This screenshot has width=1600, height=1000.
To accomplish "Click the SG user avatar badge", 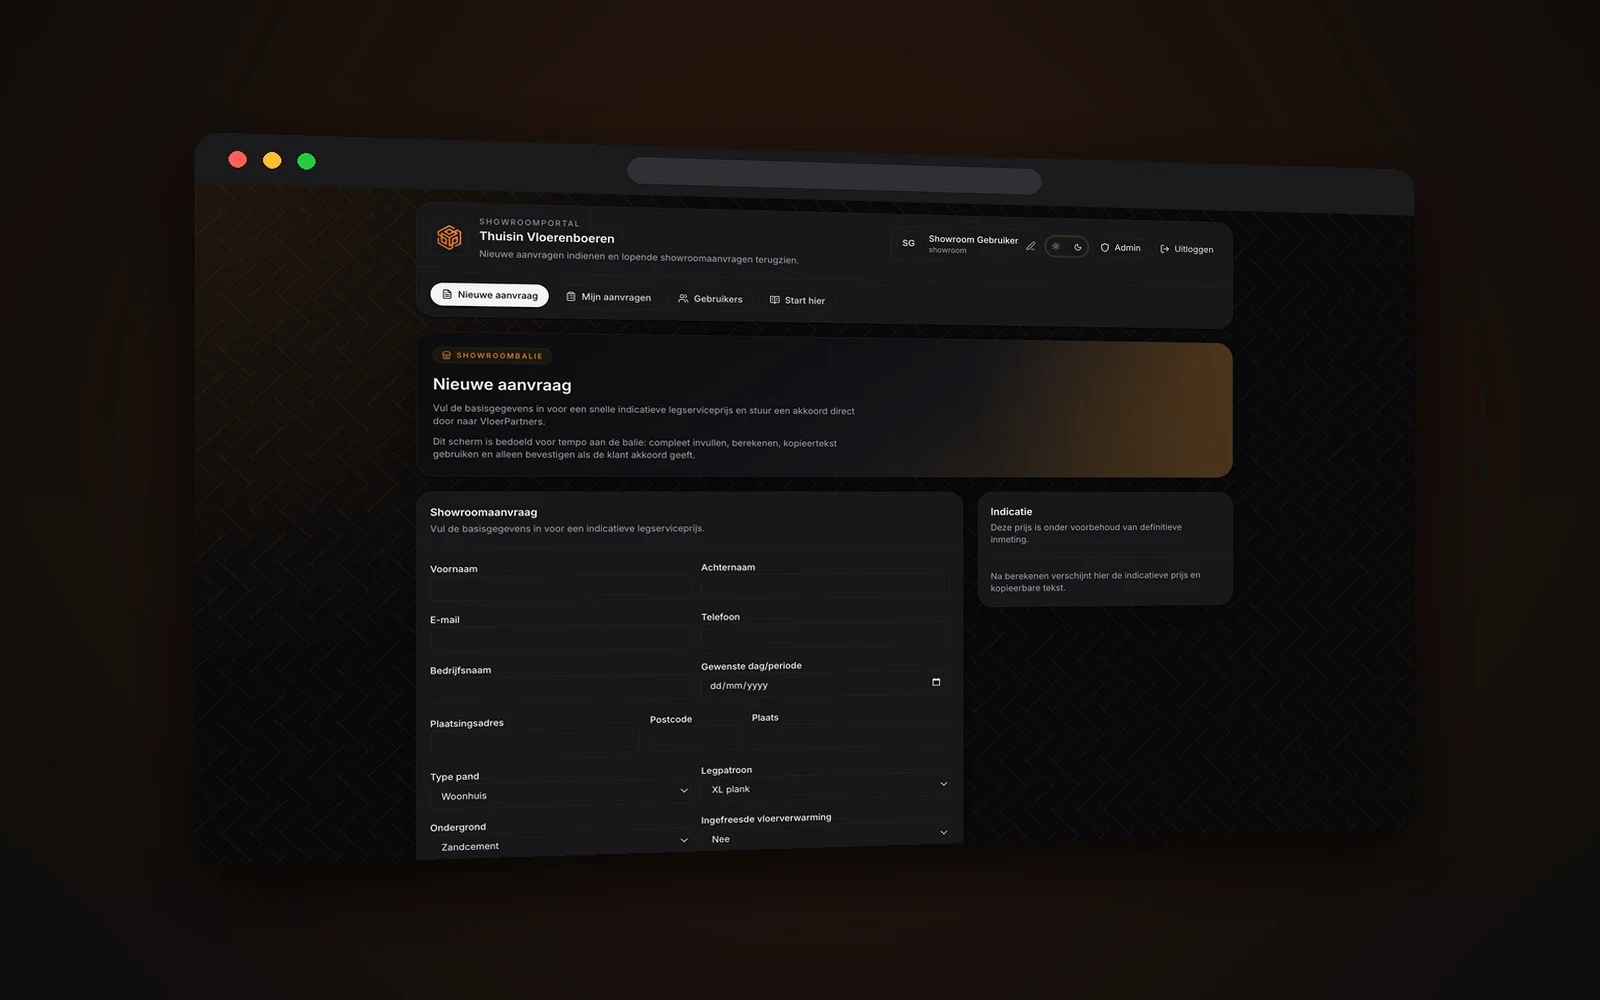I will click(908, 243).
